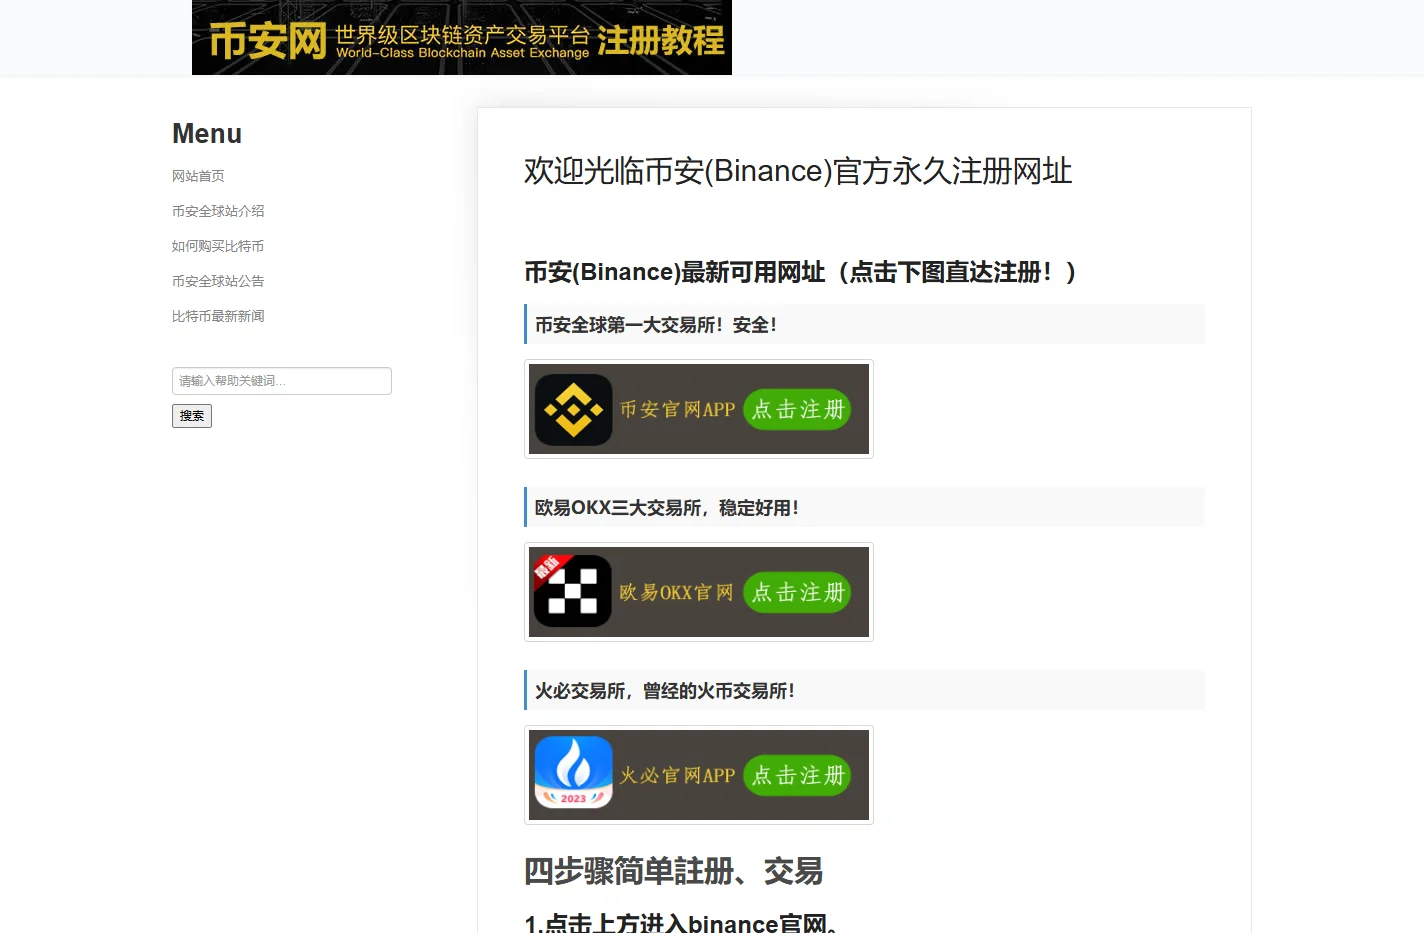Viewport: 1424px width, 933px height.
Task: Open 币安全球站介绍 menu link
Action: click(218, 211)
